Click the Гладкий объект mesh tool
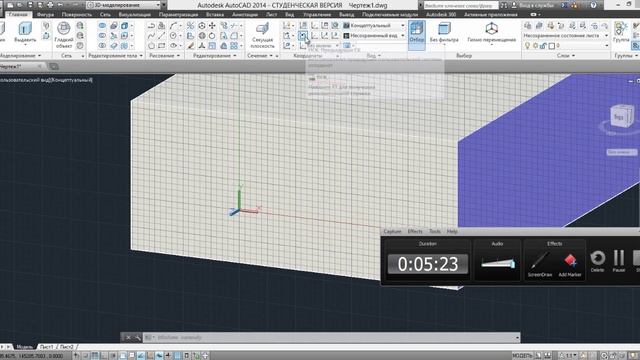This screenshot has width=640, height=360. (x=64, y=35)
